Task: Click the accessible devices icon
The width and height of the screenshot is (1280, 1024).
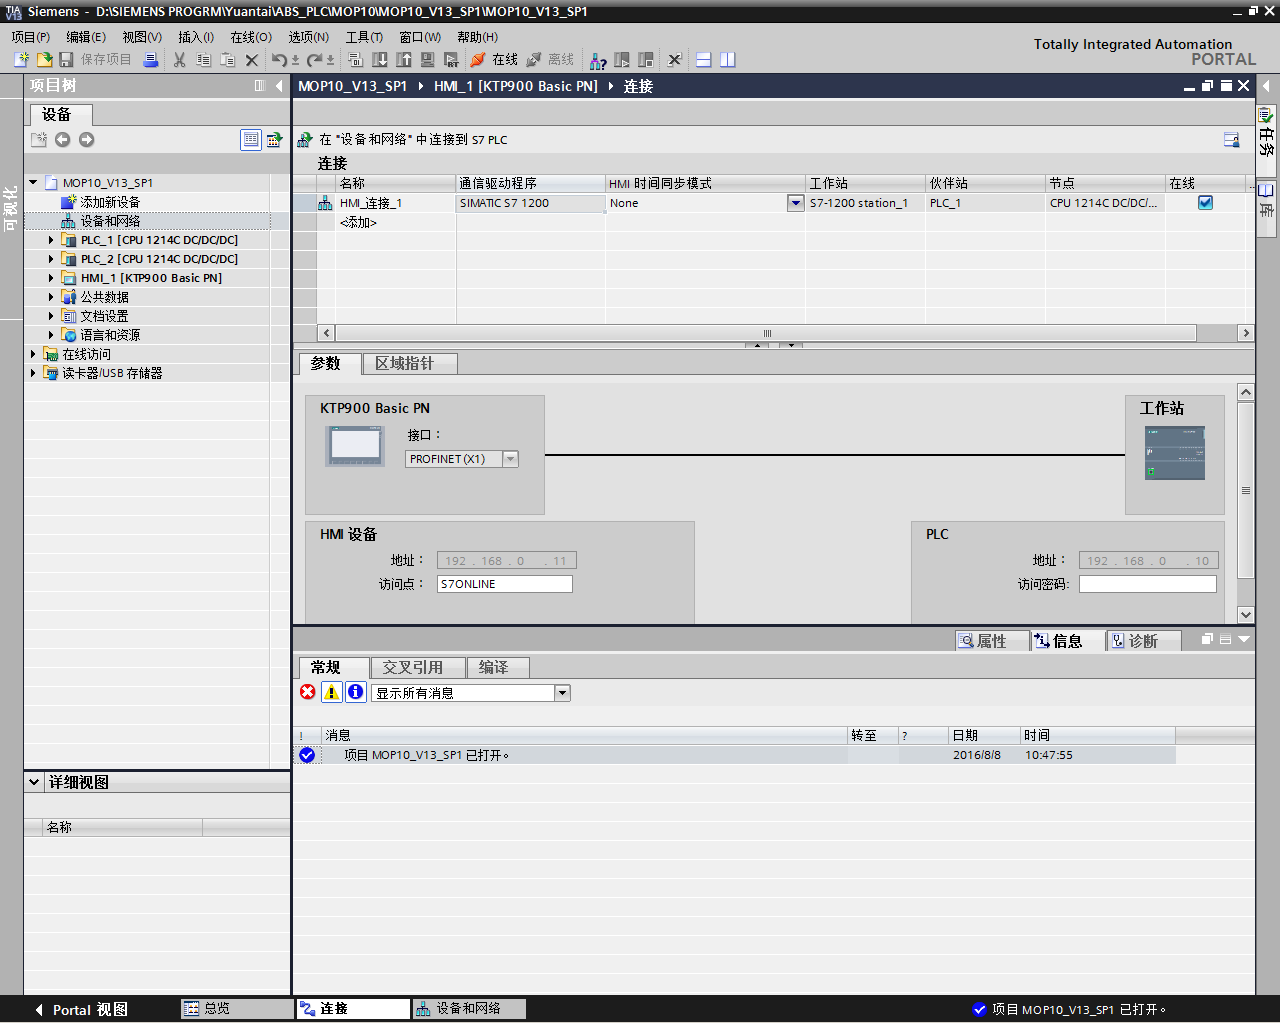Action: 598,60
